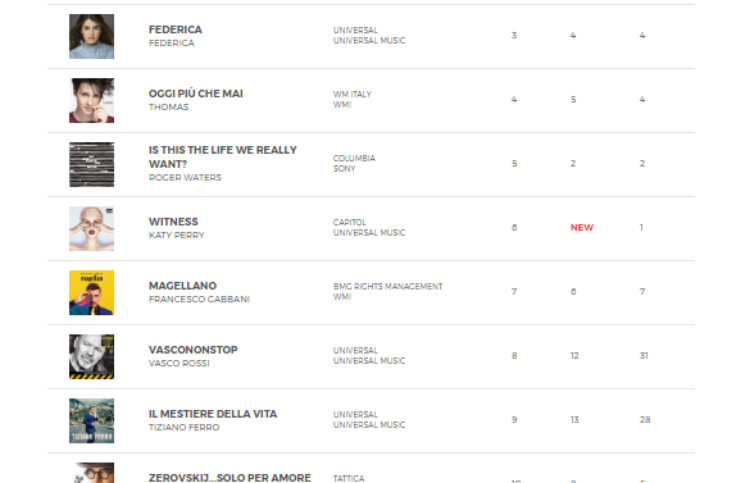The height and width of the screenshot is (483, 745).
Task: Open the VASCONONSTOP title link
Action: point(193,350)
